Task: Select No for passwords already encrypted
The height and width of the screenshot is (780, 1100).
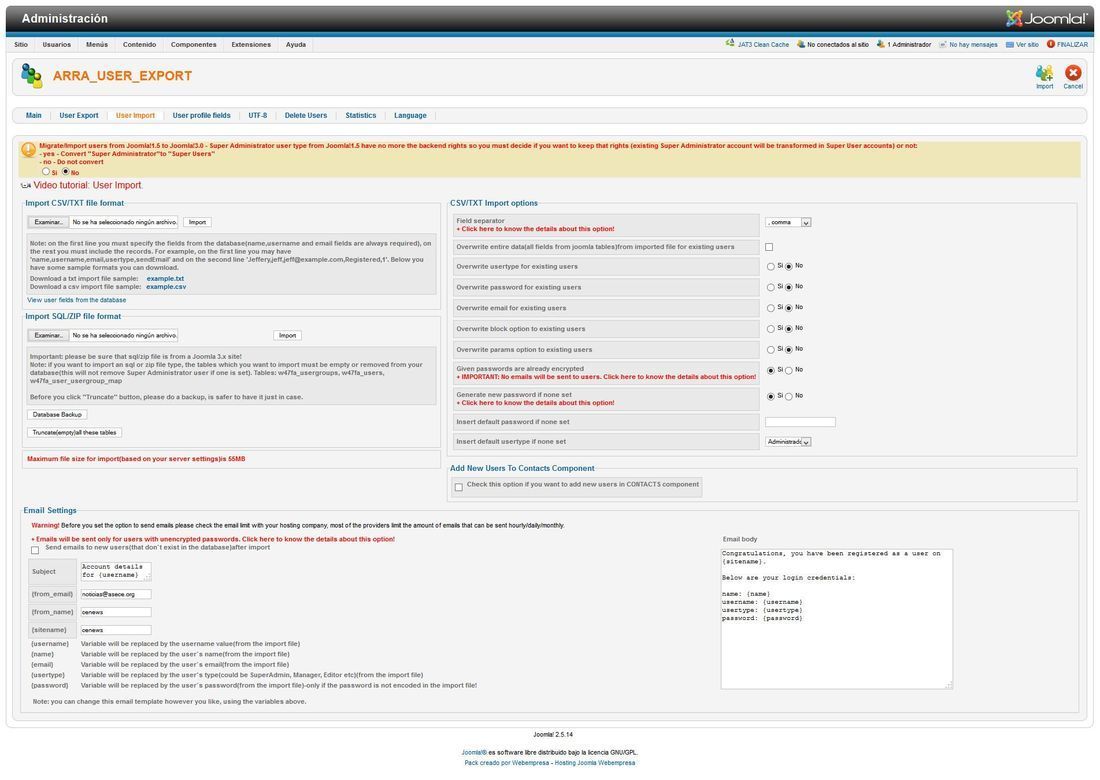Action: pyautogui.click(x=789, y=370)
